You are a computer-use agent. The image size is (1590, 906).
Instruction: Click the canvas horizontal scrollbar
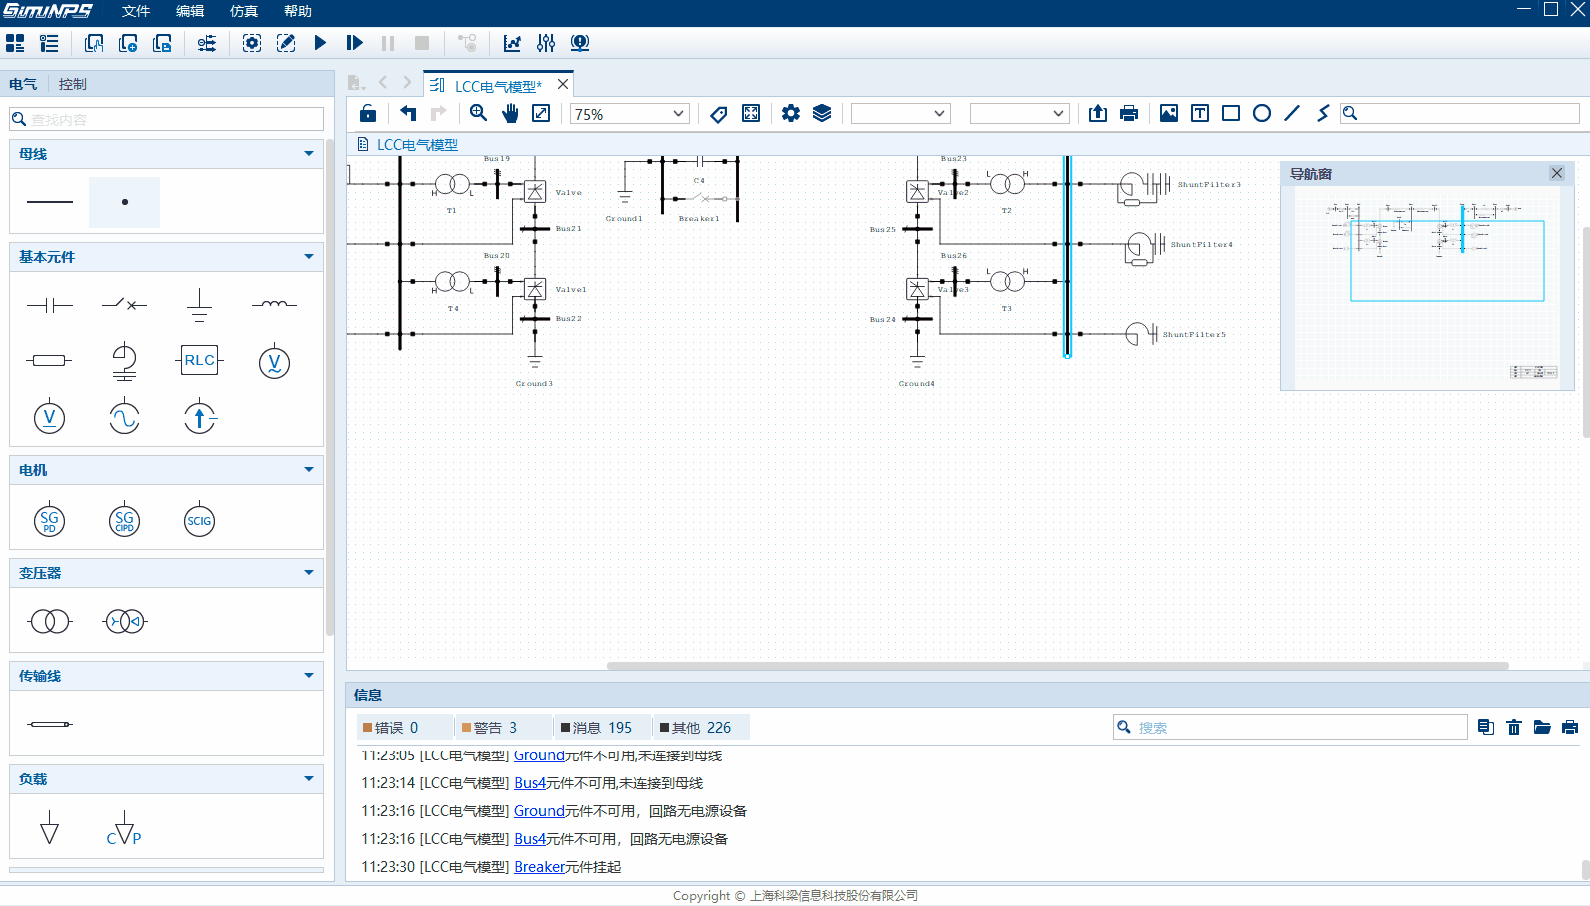(x=1056, y=666)
